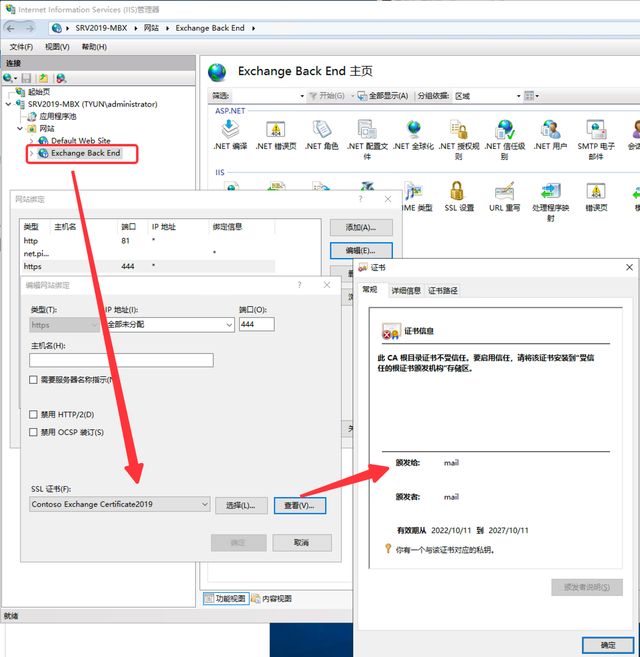640x657 pixels.
Task: Click the 选择(L)... certificate button
Action: [241, 505]
